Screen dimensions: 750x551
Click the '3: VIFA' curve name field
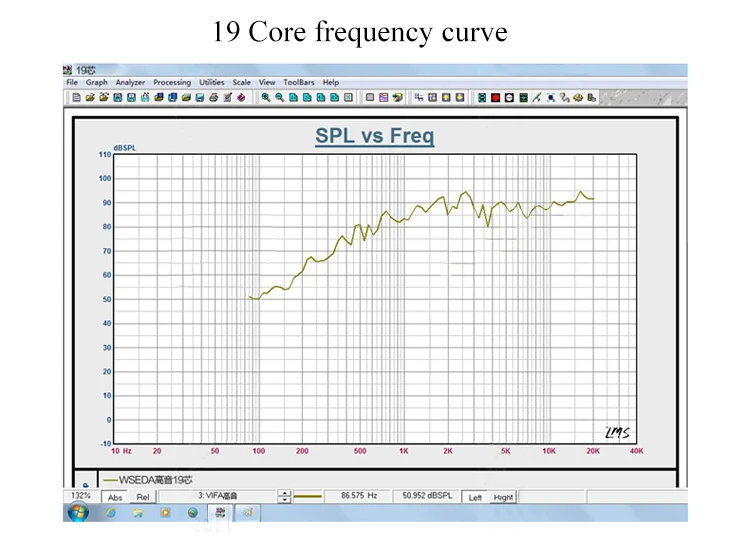pos(218,496)
